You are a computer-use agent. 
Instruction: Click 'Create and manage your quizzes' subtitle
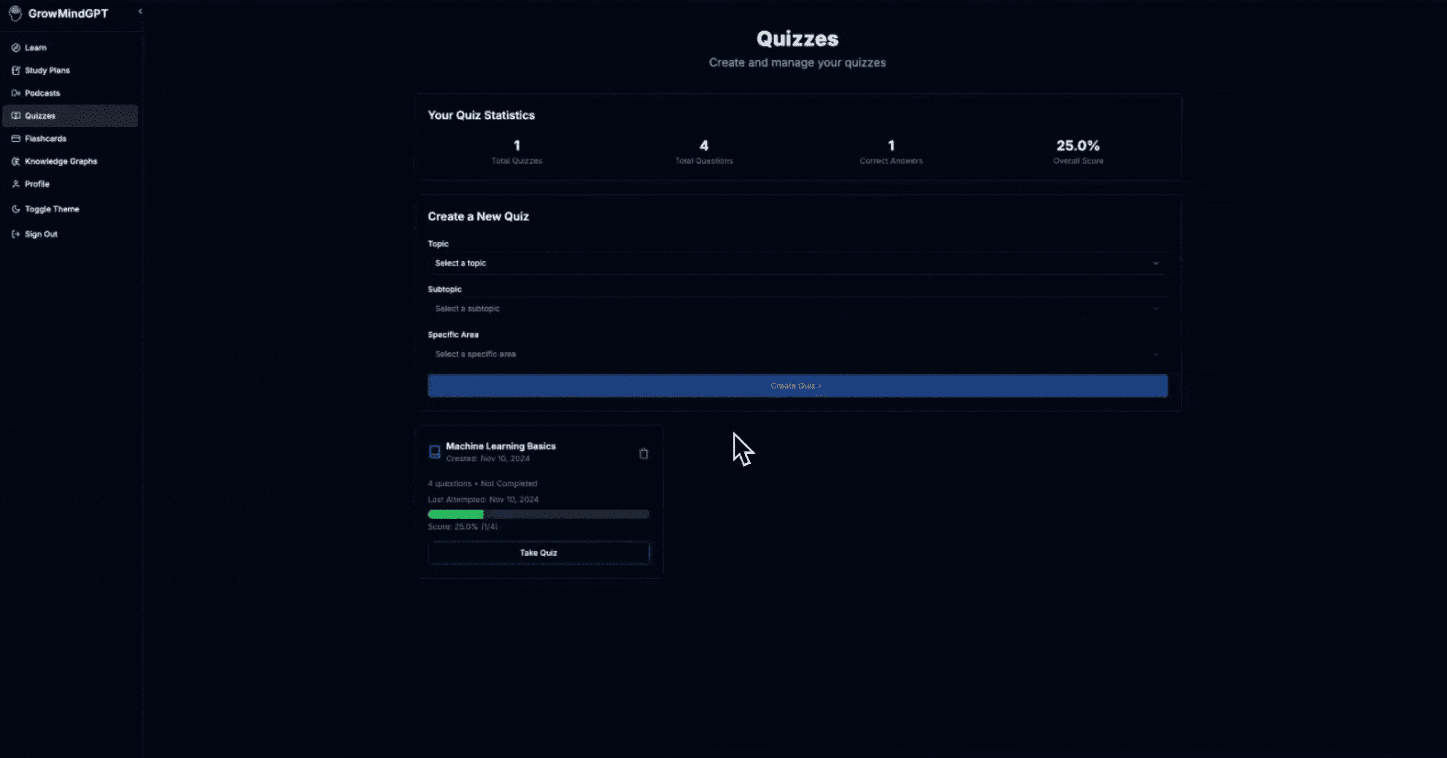click(797, 62)
